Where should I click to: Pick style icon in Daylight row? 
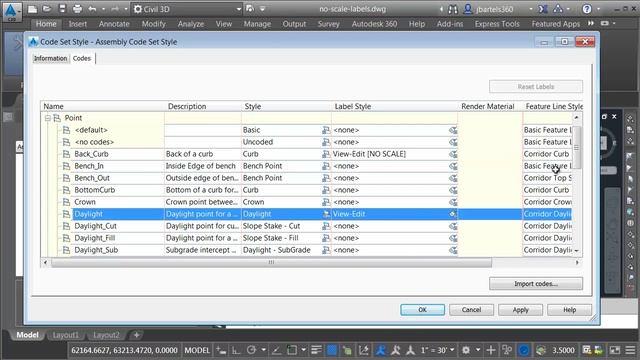(x=326, y=214)
